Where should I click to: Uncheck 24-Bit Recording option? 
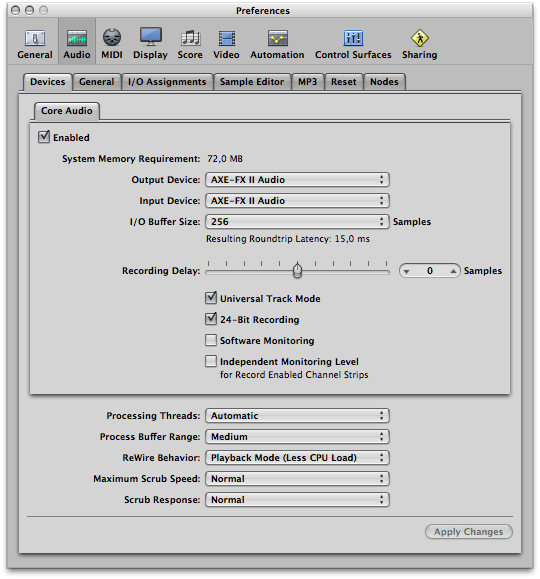tap(211, 319)
